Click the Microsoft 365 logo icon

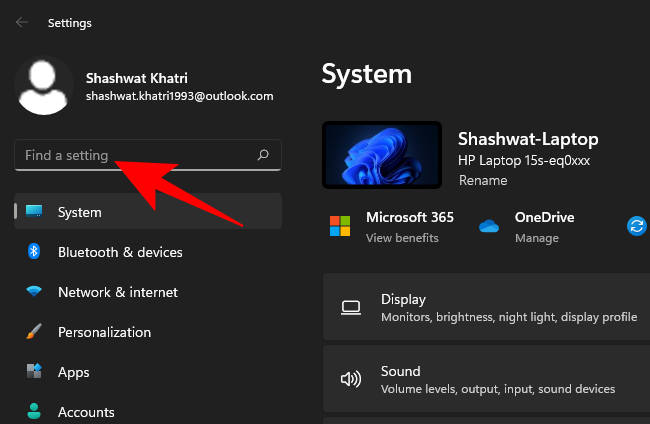coord(340,226)
